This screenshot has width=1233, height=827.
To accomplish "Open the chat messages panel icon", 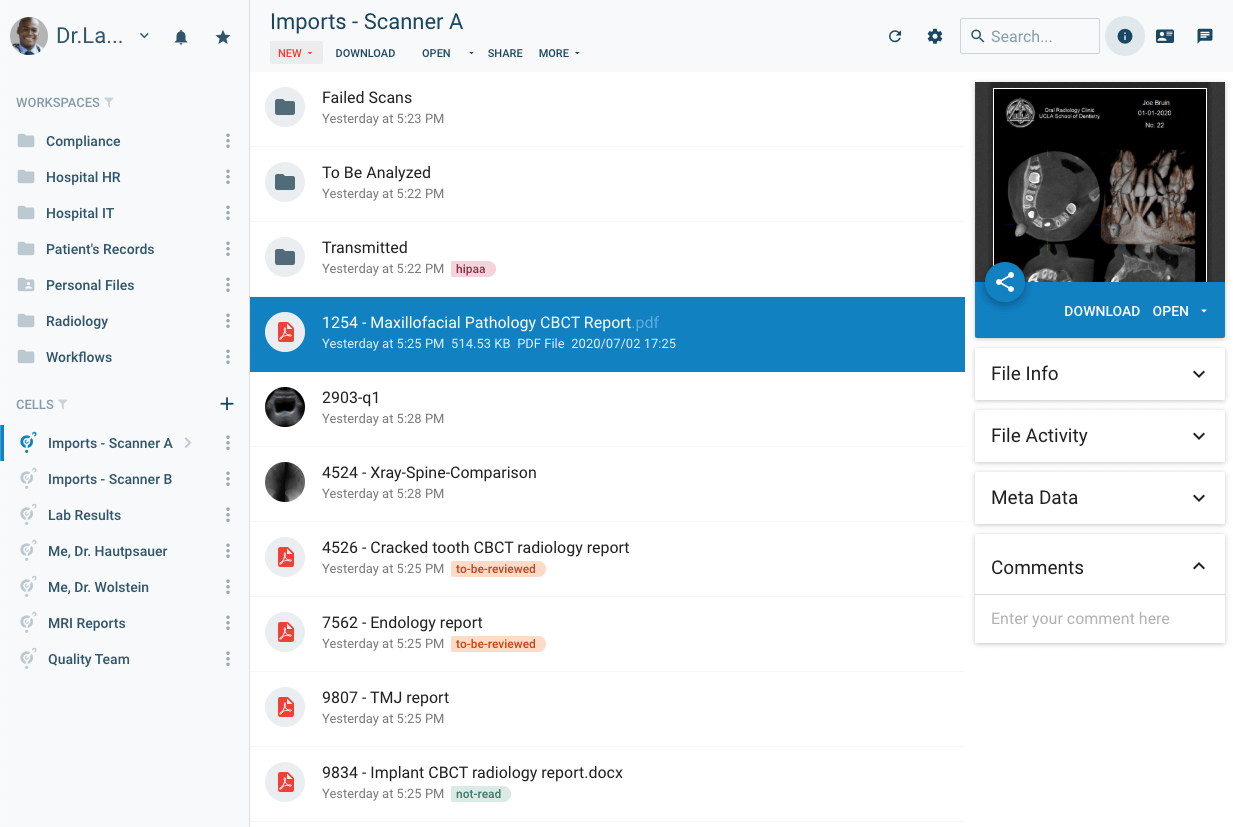I will 1205,36.
